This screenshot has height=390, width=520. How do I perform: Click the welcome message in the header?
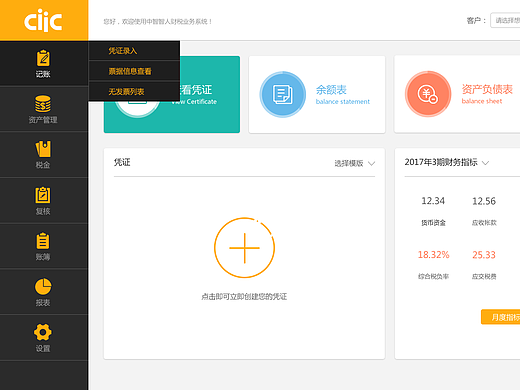tap(158, 22)
